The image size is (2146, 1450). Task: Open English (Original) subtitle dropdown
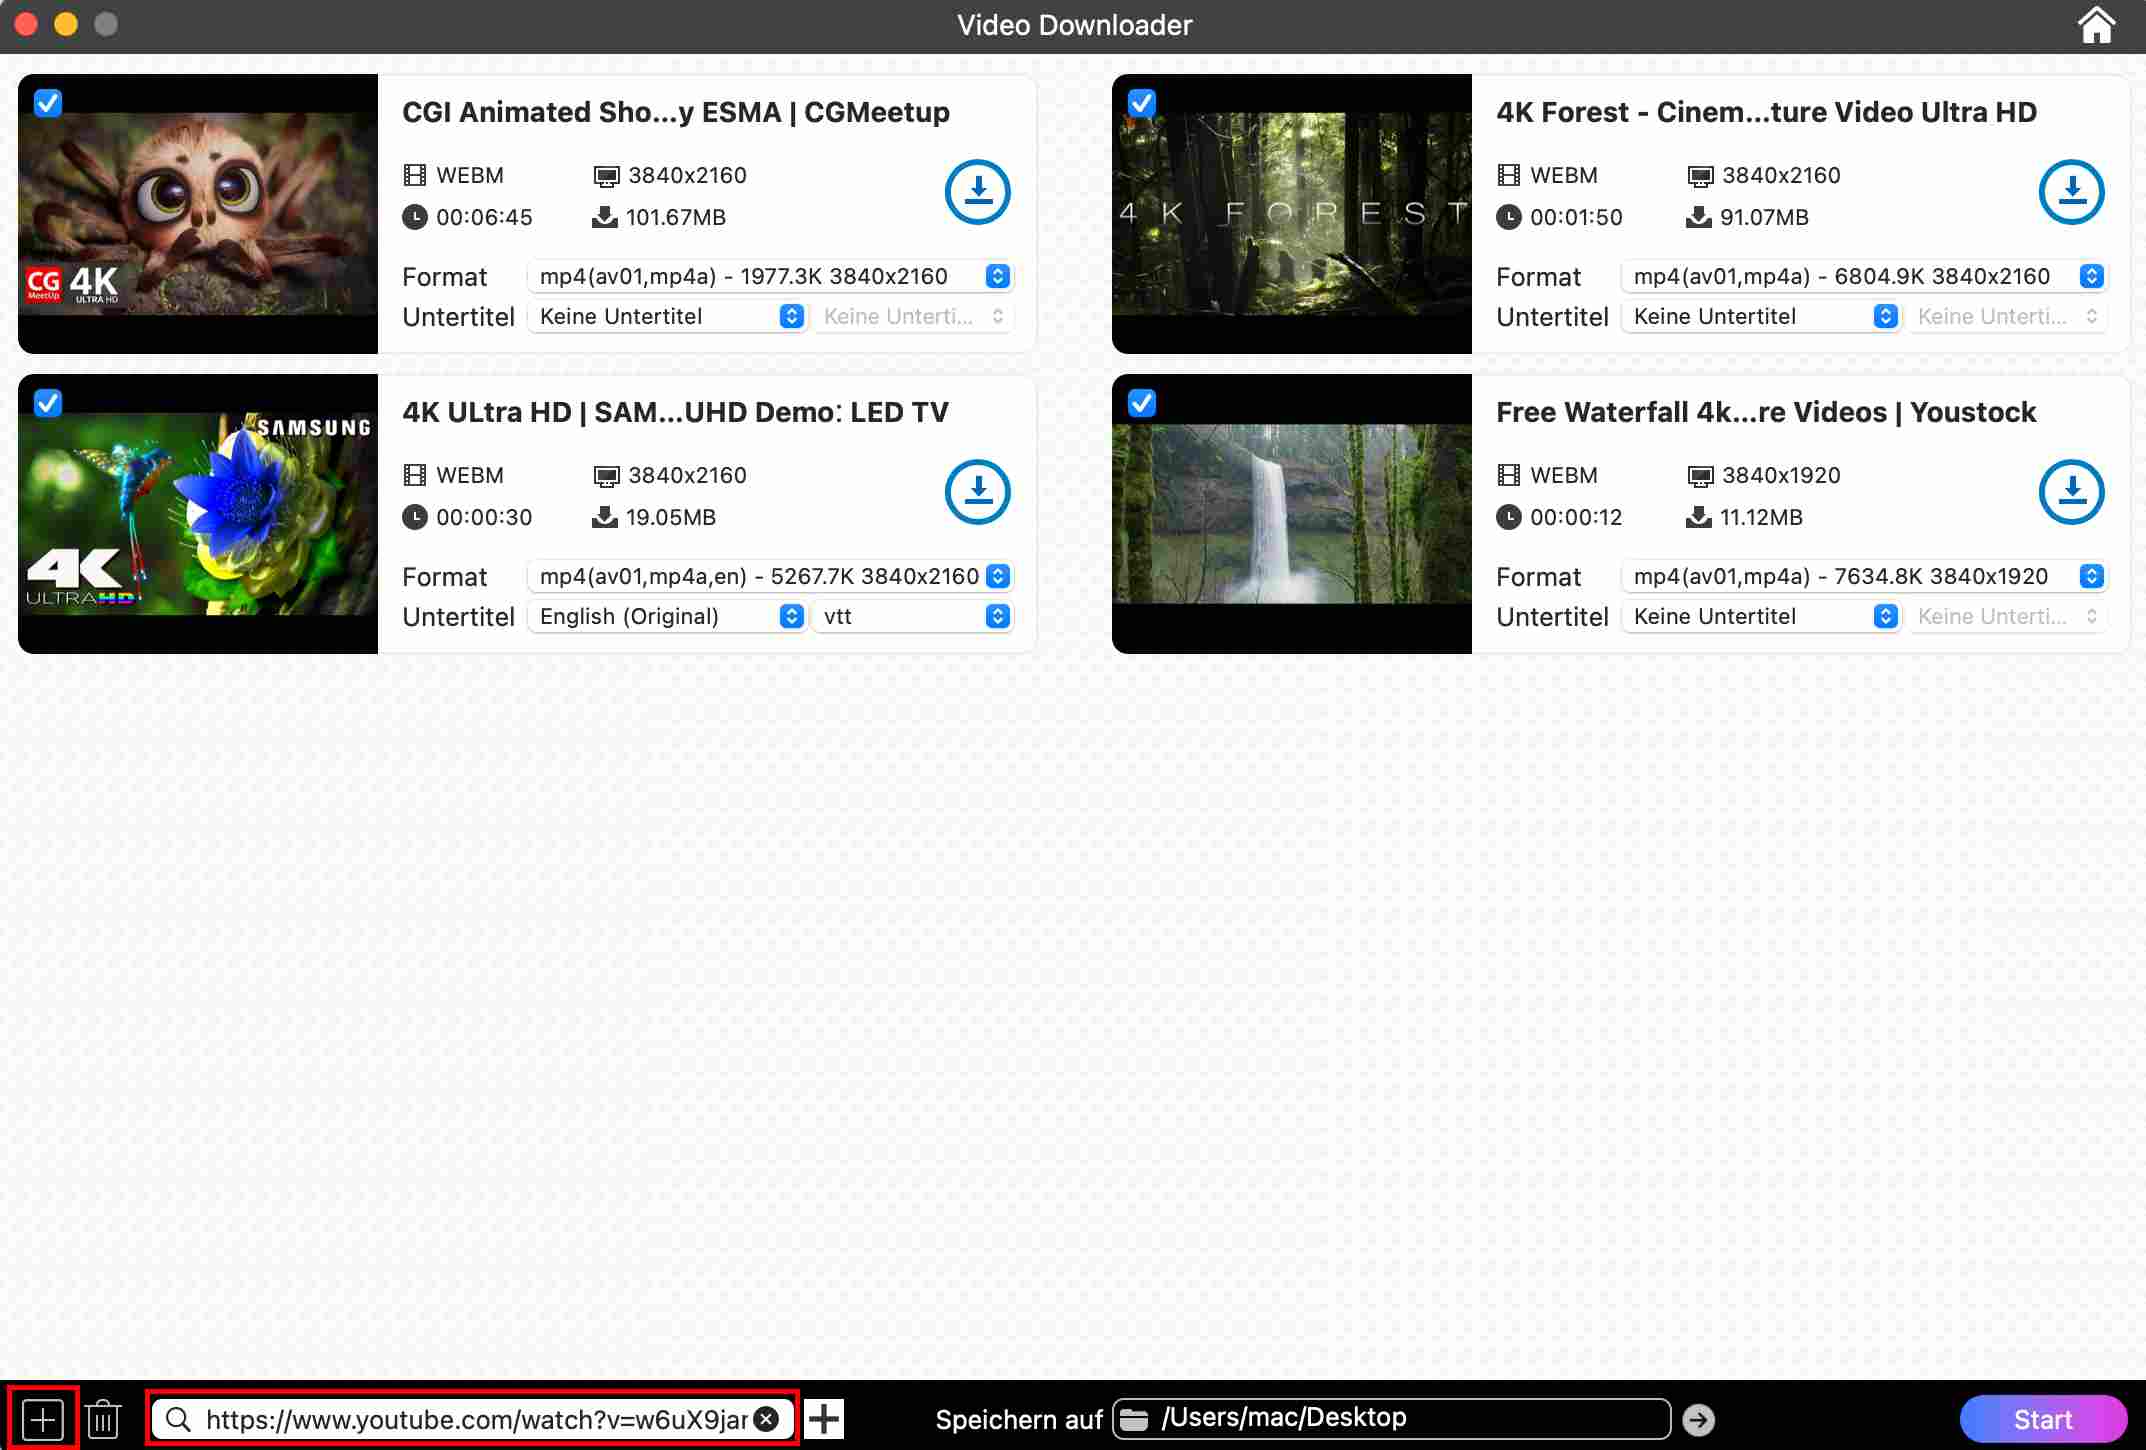[x=666, y=616]
